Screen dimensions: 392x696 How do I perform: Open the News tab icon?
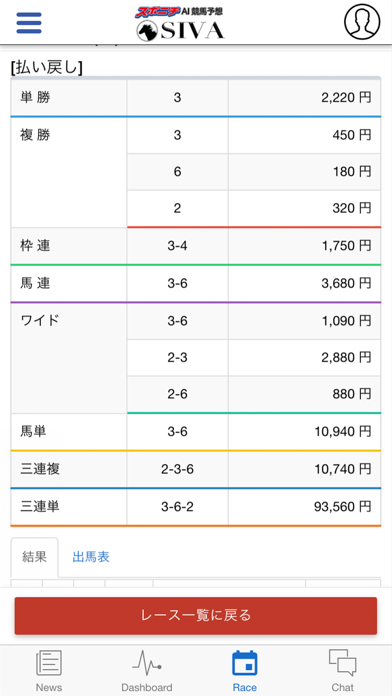coord(49,663)
